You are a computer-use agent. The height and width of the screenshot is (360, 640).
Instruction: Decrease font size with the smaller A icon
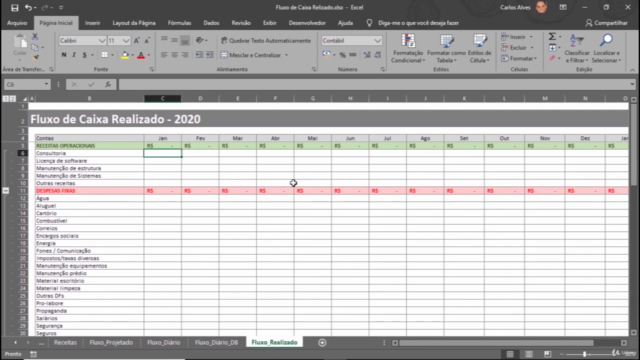click(x=147, y=40)
